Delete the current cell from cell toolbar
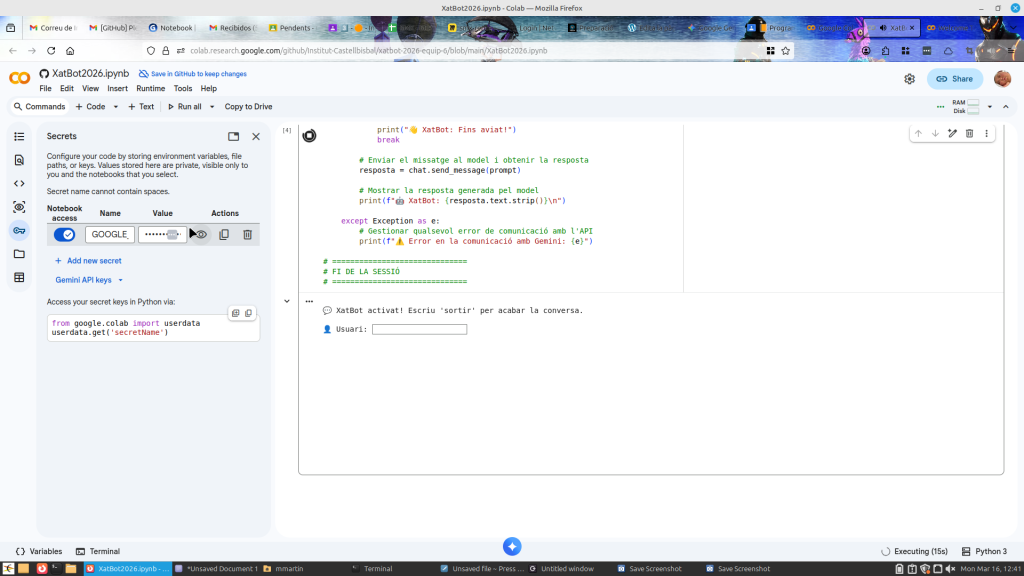 [969, 133]
